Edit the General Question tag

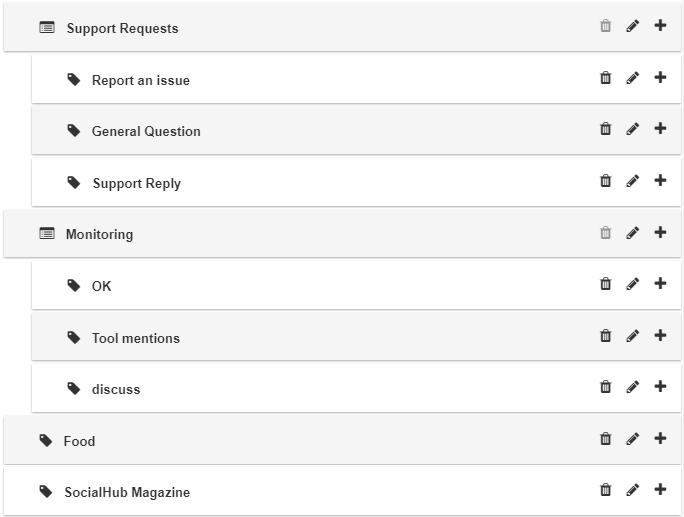[632, 129]
